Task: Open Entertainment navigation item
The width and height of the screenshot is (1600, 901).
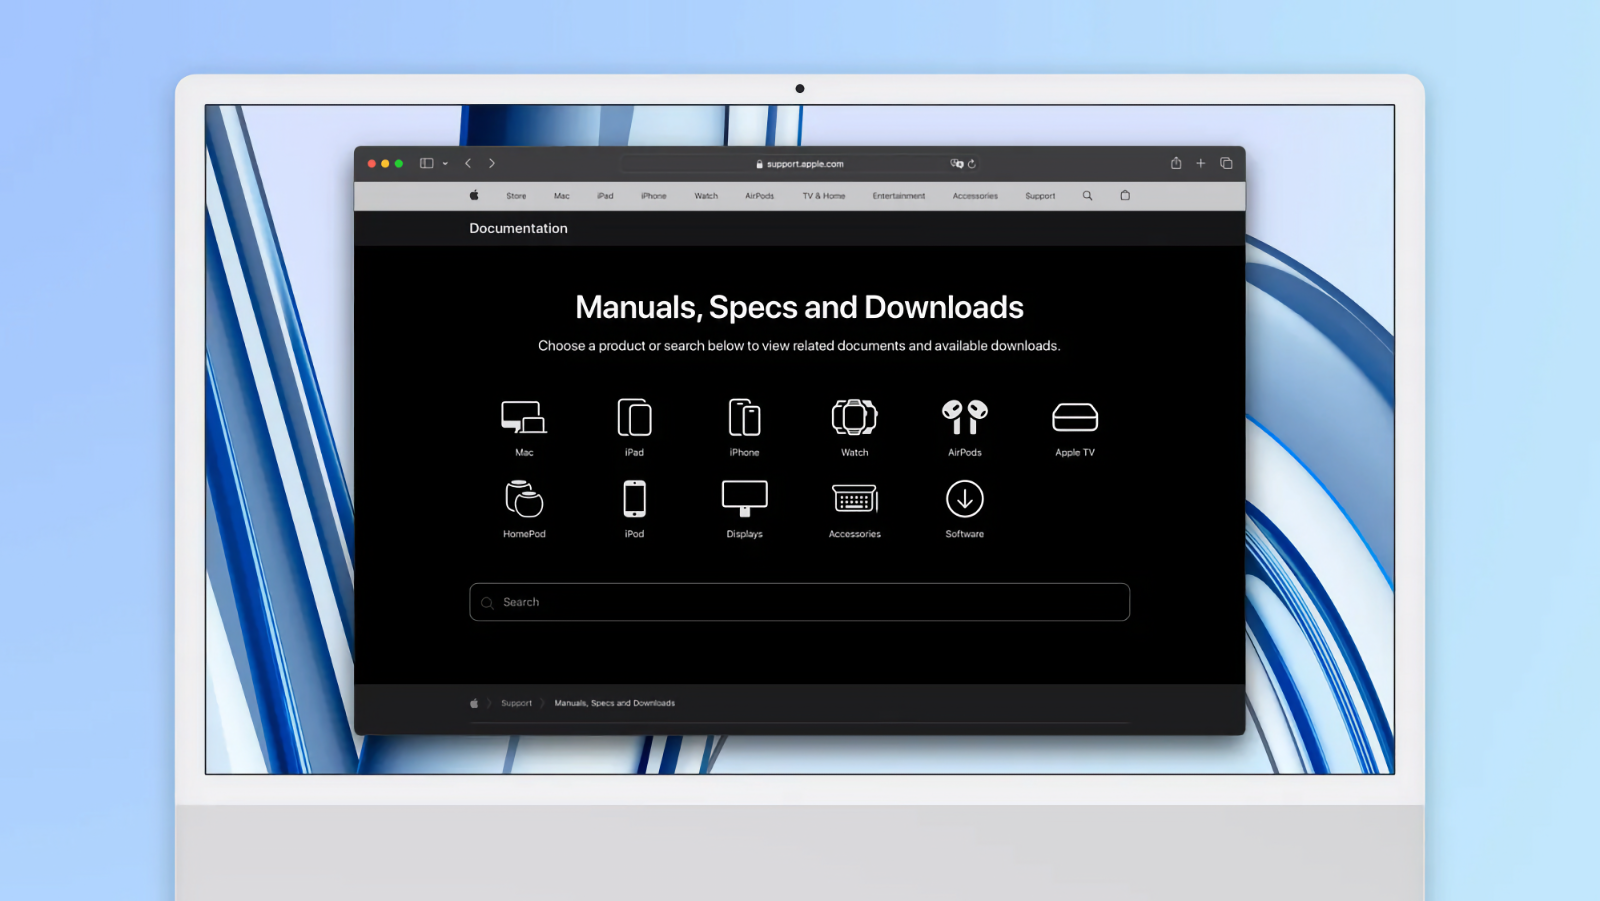Action: pyautogui.click(x=899, y=196)
